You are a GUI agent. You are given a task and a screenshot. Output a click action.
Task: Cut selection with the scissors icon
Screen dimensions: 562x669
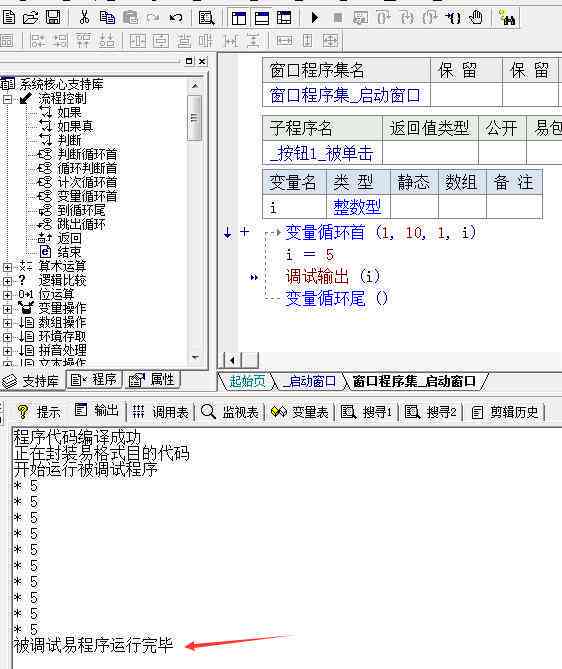tap(84, 17)
